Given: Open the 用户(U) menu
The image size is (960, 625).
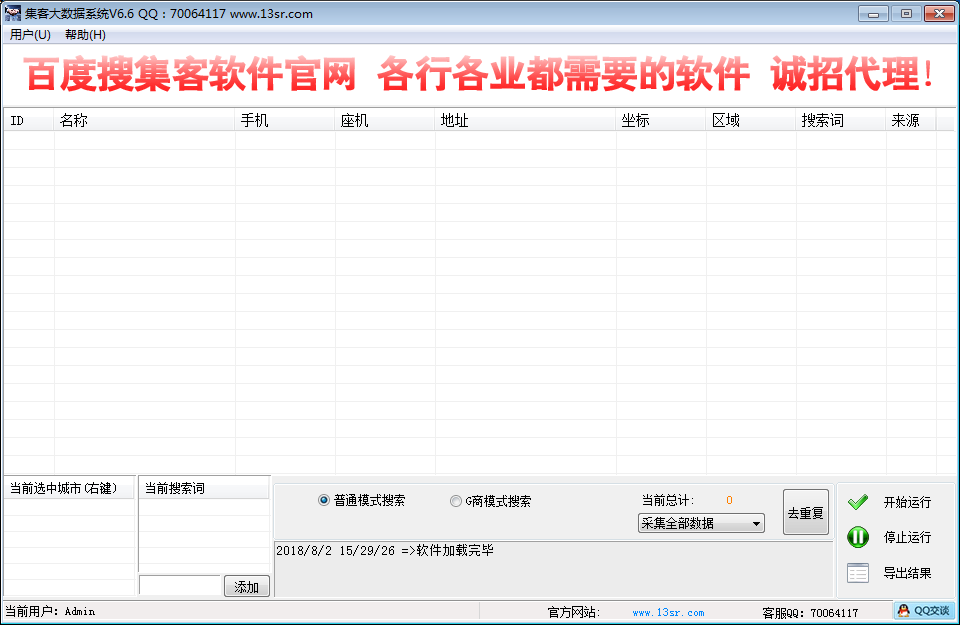Looking at the screenshot, I should 30,35.
